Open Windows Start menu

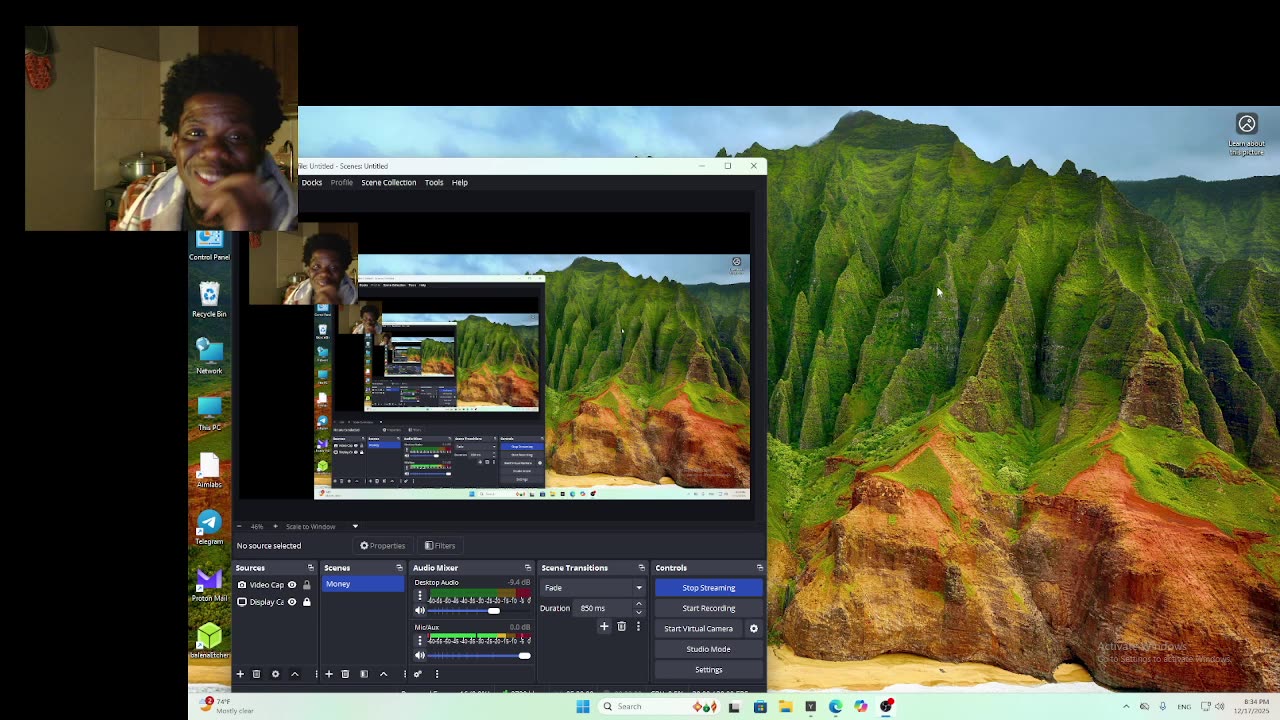583,707
